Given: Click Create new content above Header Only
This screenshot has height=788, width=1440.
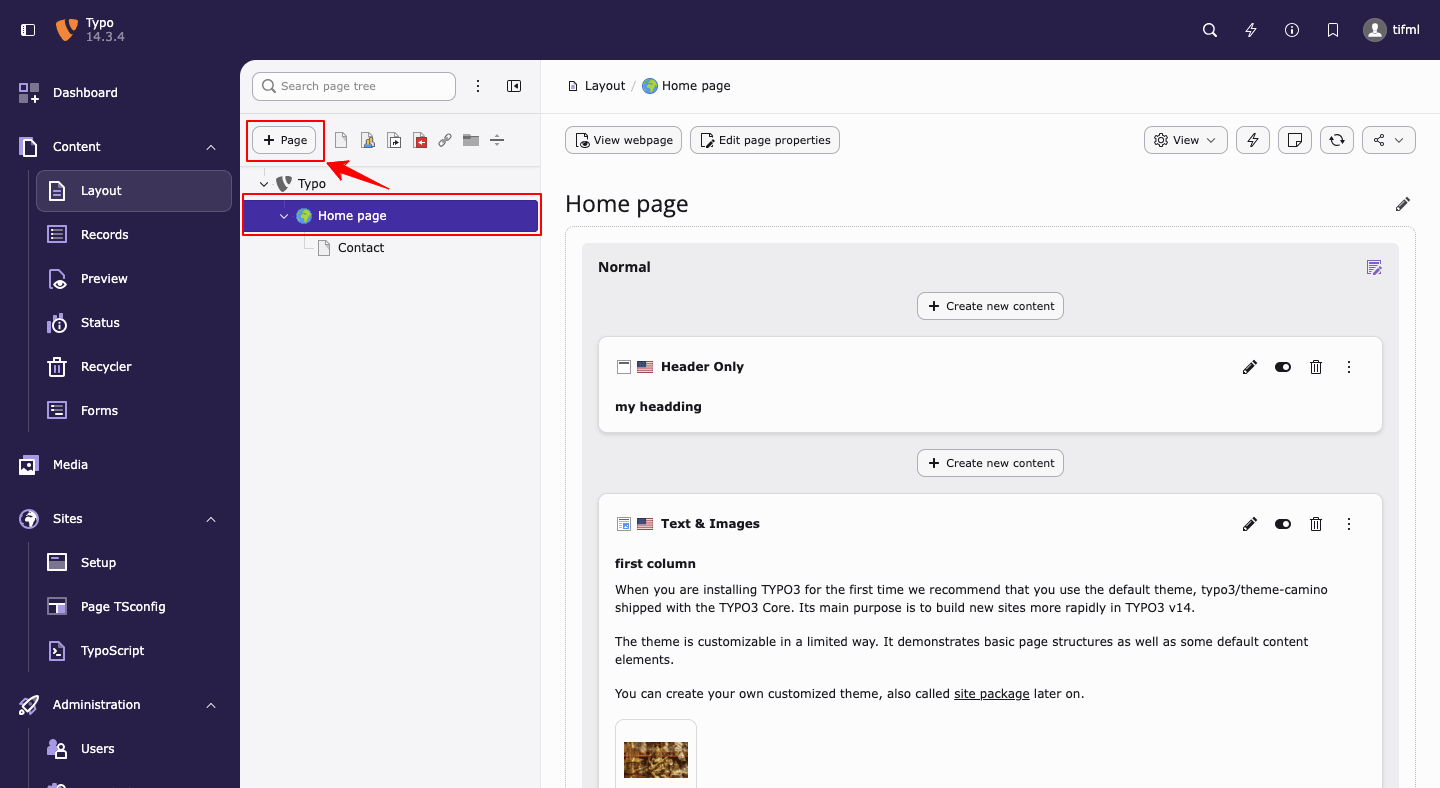Looking at the screenshot, I should 990,306.
